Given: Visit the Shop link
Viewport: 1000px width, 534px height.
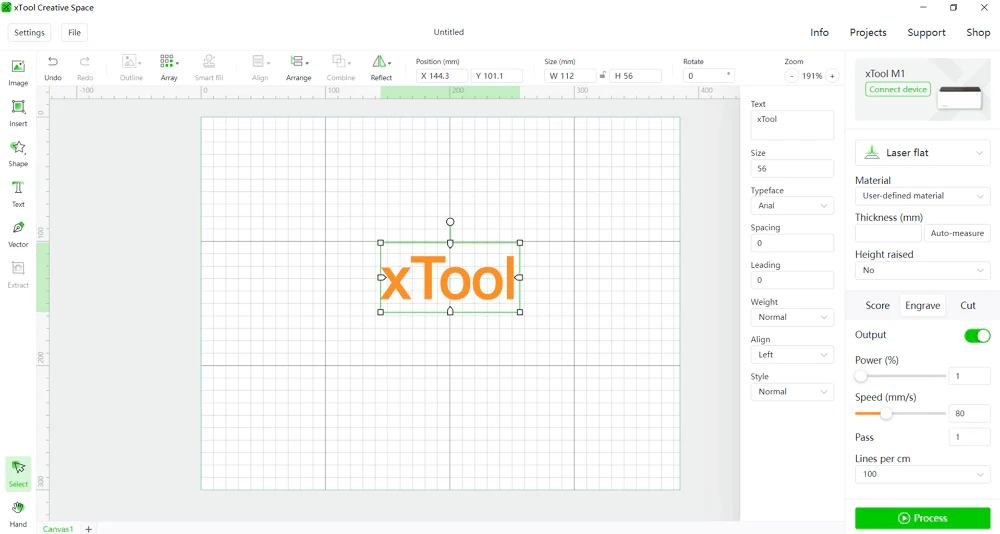Looking at the screenshot, I should click(978, 33).
